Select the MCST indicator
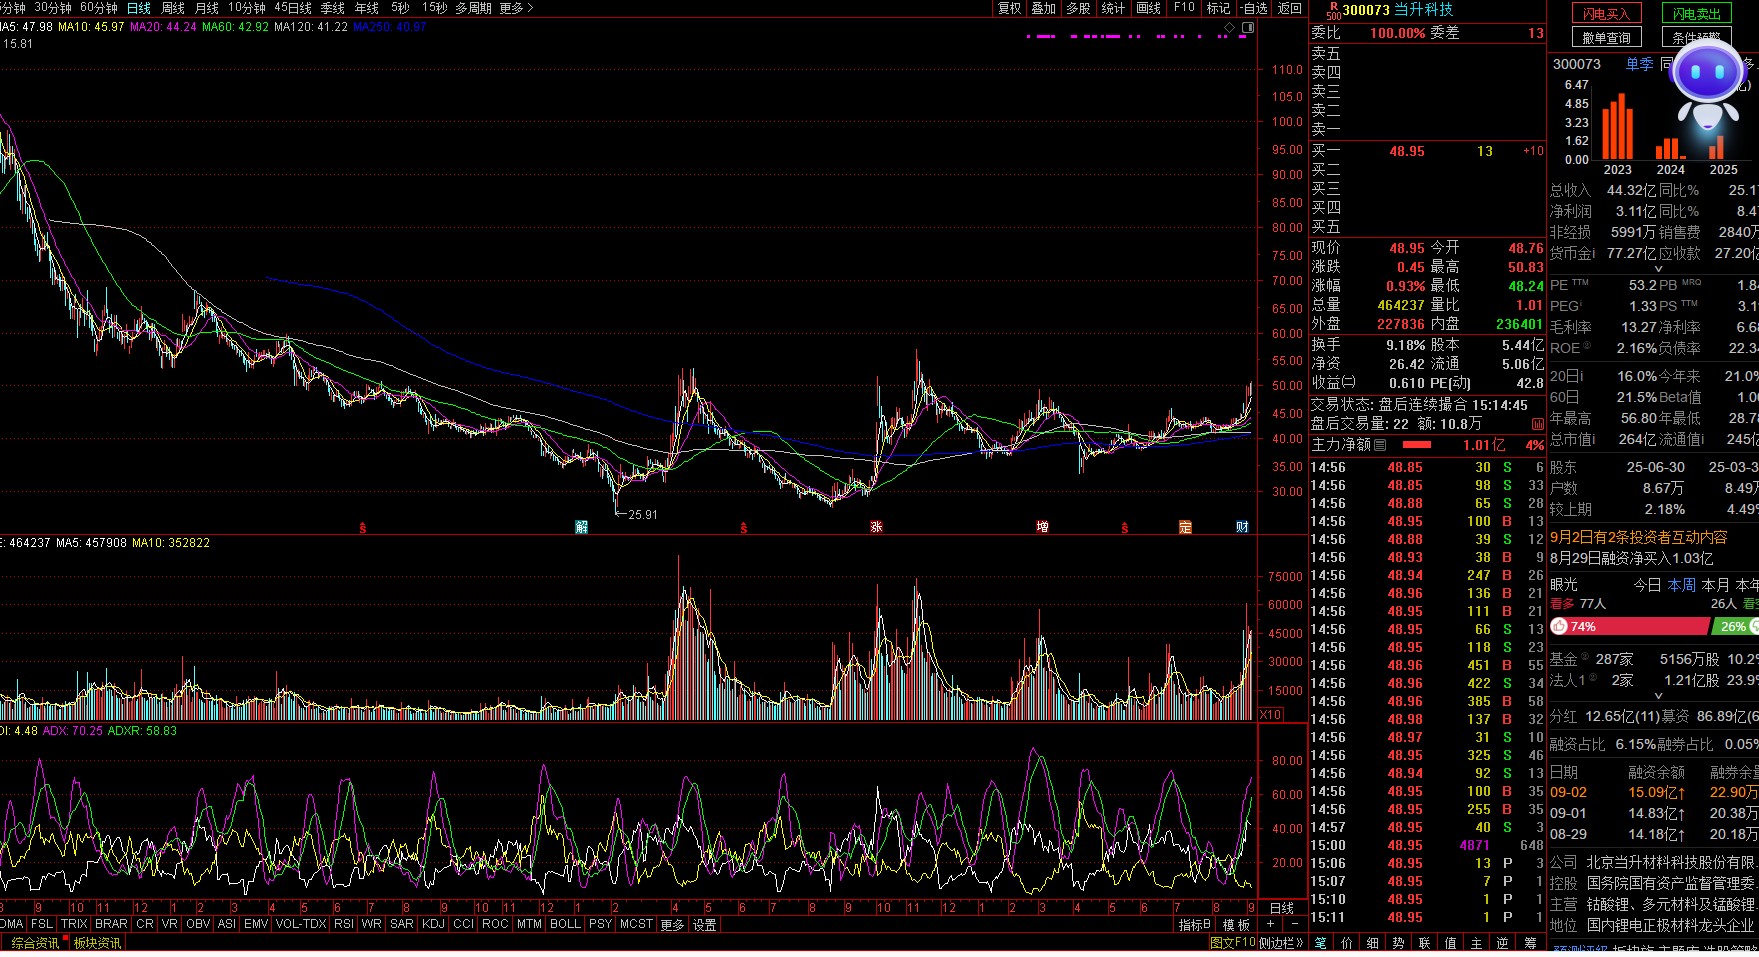The height and width of the screenshot is (957, 1759). [636, 924]
